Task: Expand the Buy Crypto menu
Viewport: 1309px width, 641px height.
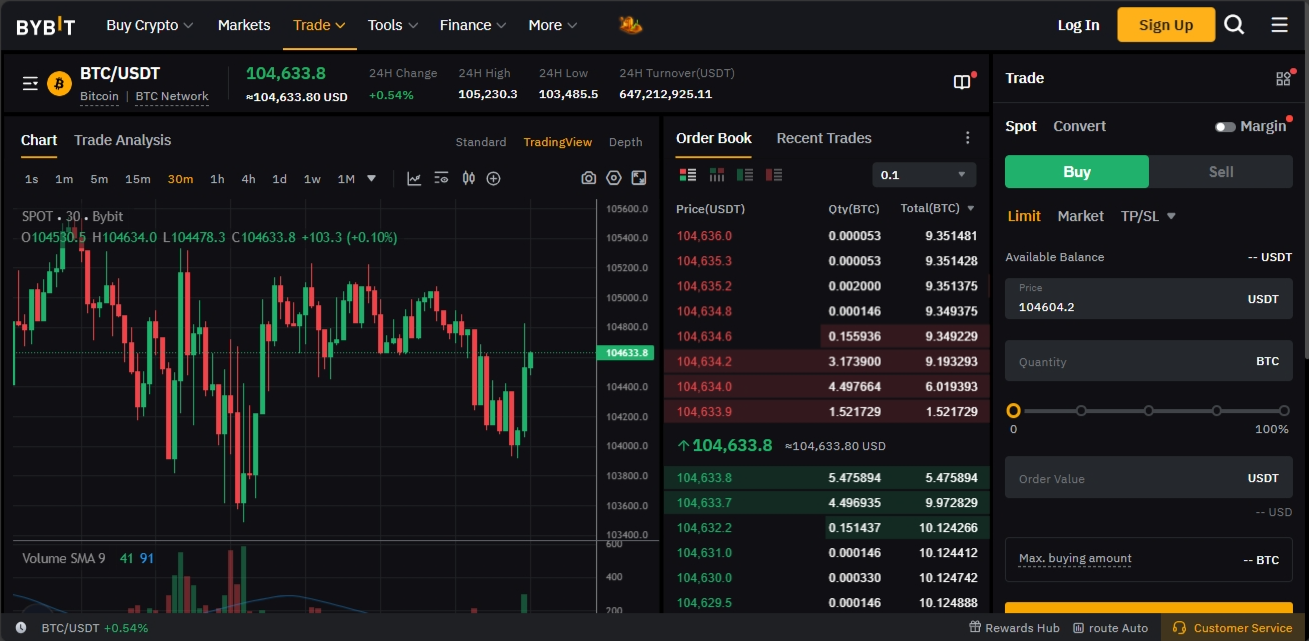Action: click(x=150, y=25)
